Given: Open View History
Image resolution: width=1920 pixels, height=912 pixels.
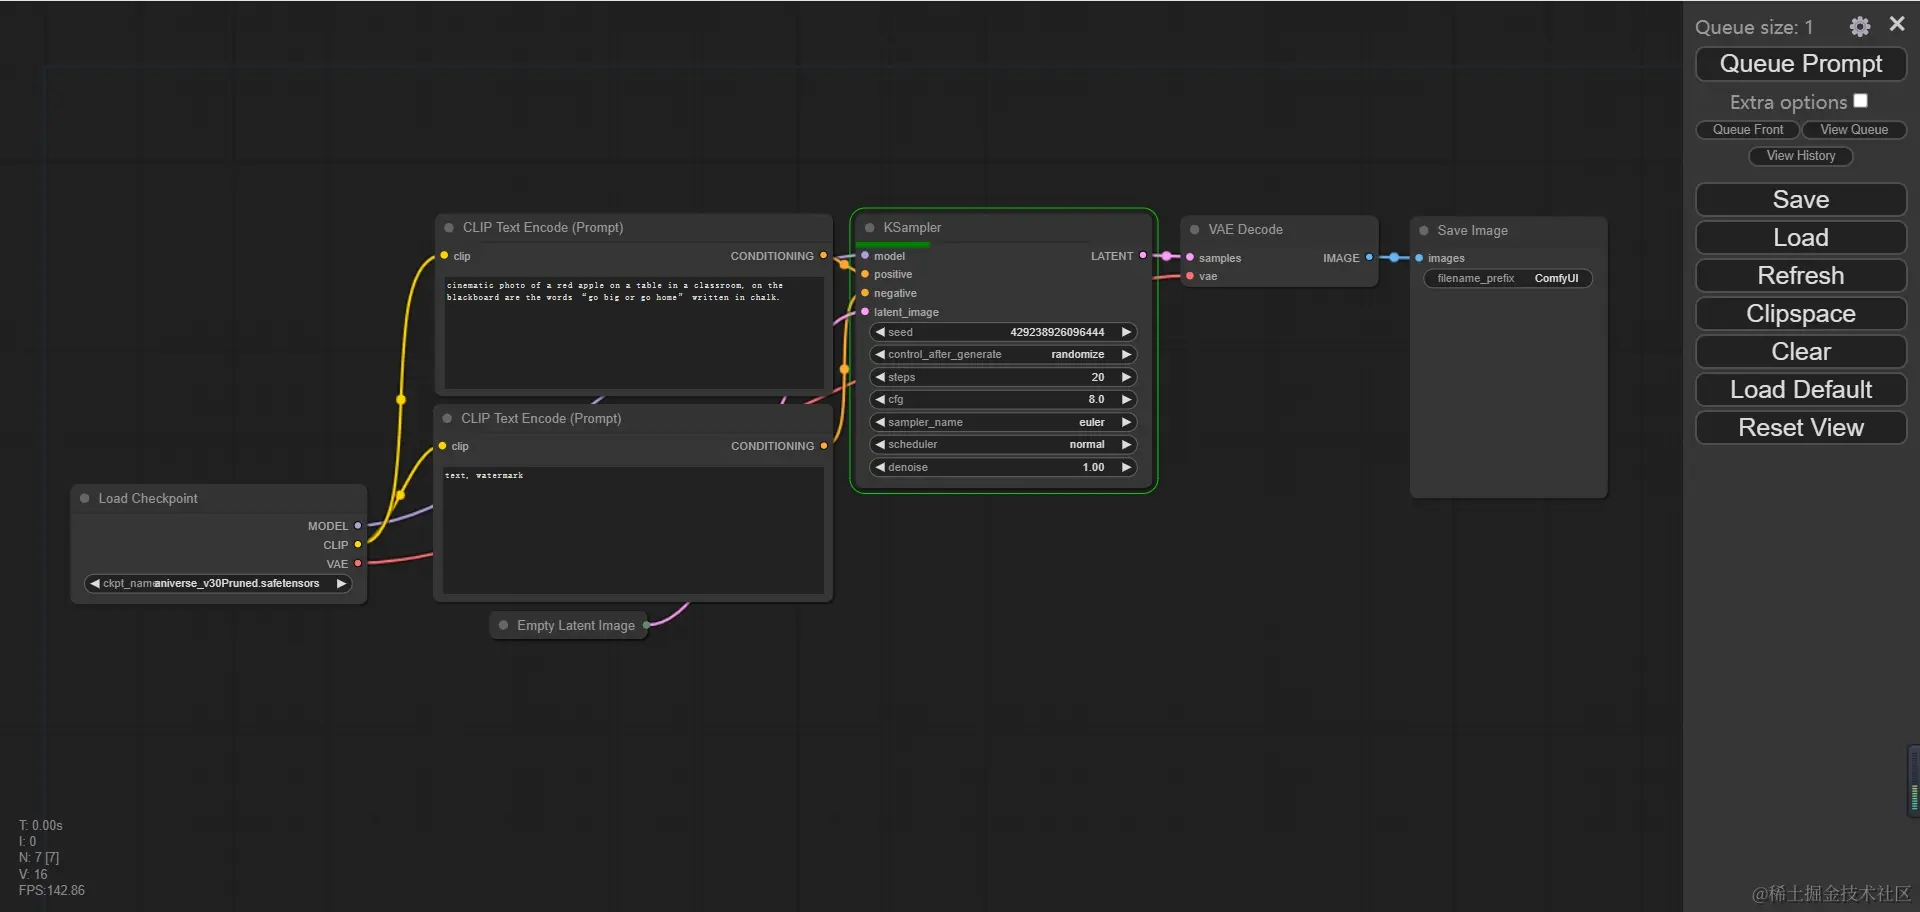Looking at the screenshot, I should click(x=1800, y=156).
